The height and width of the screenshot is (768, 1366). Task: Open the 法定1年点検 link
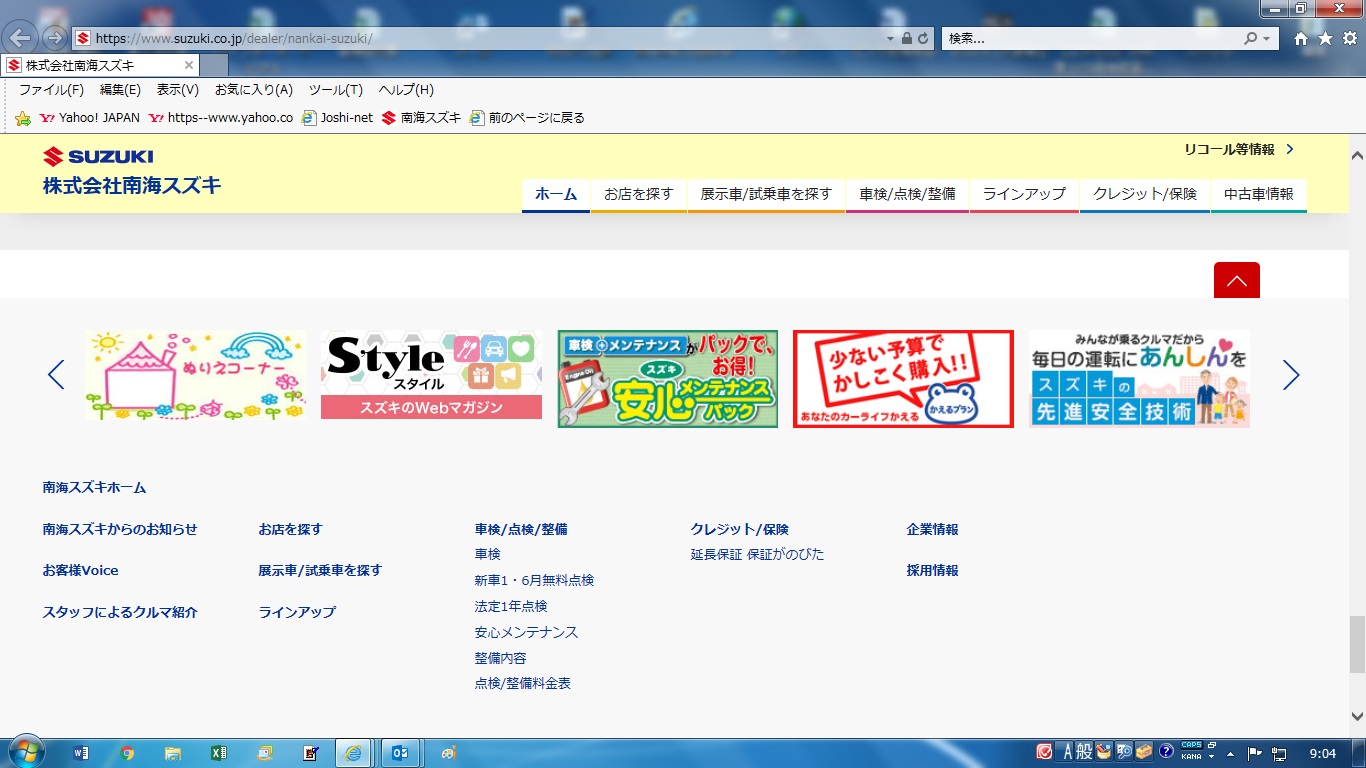(x=511, y=606)
